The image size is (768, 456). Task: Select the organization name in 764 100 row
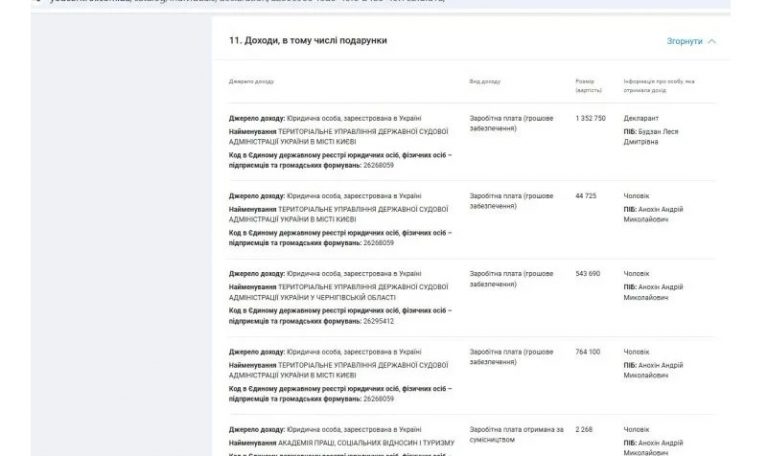(x=338, y=370)
